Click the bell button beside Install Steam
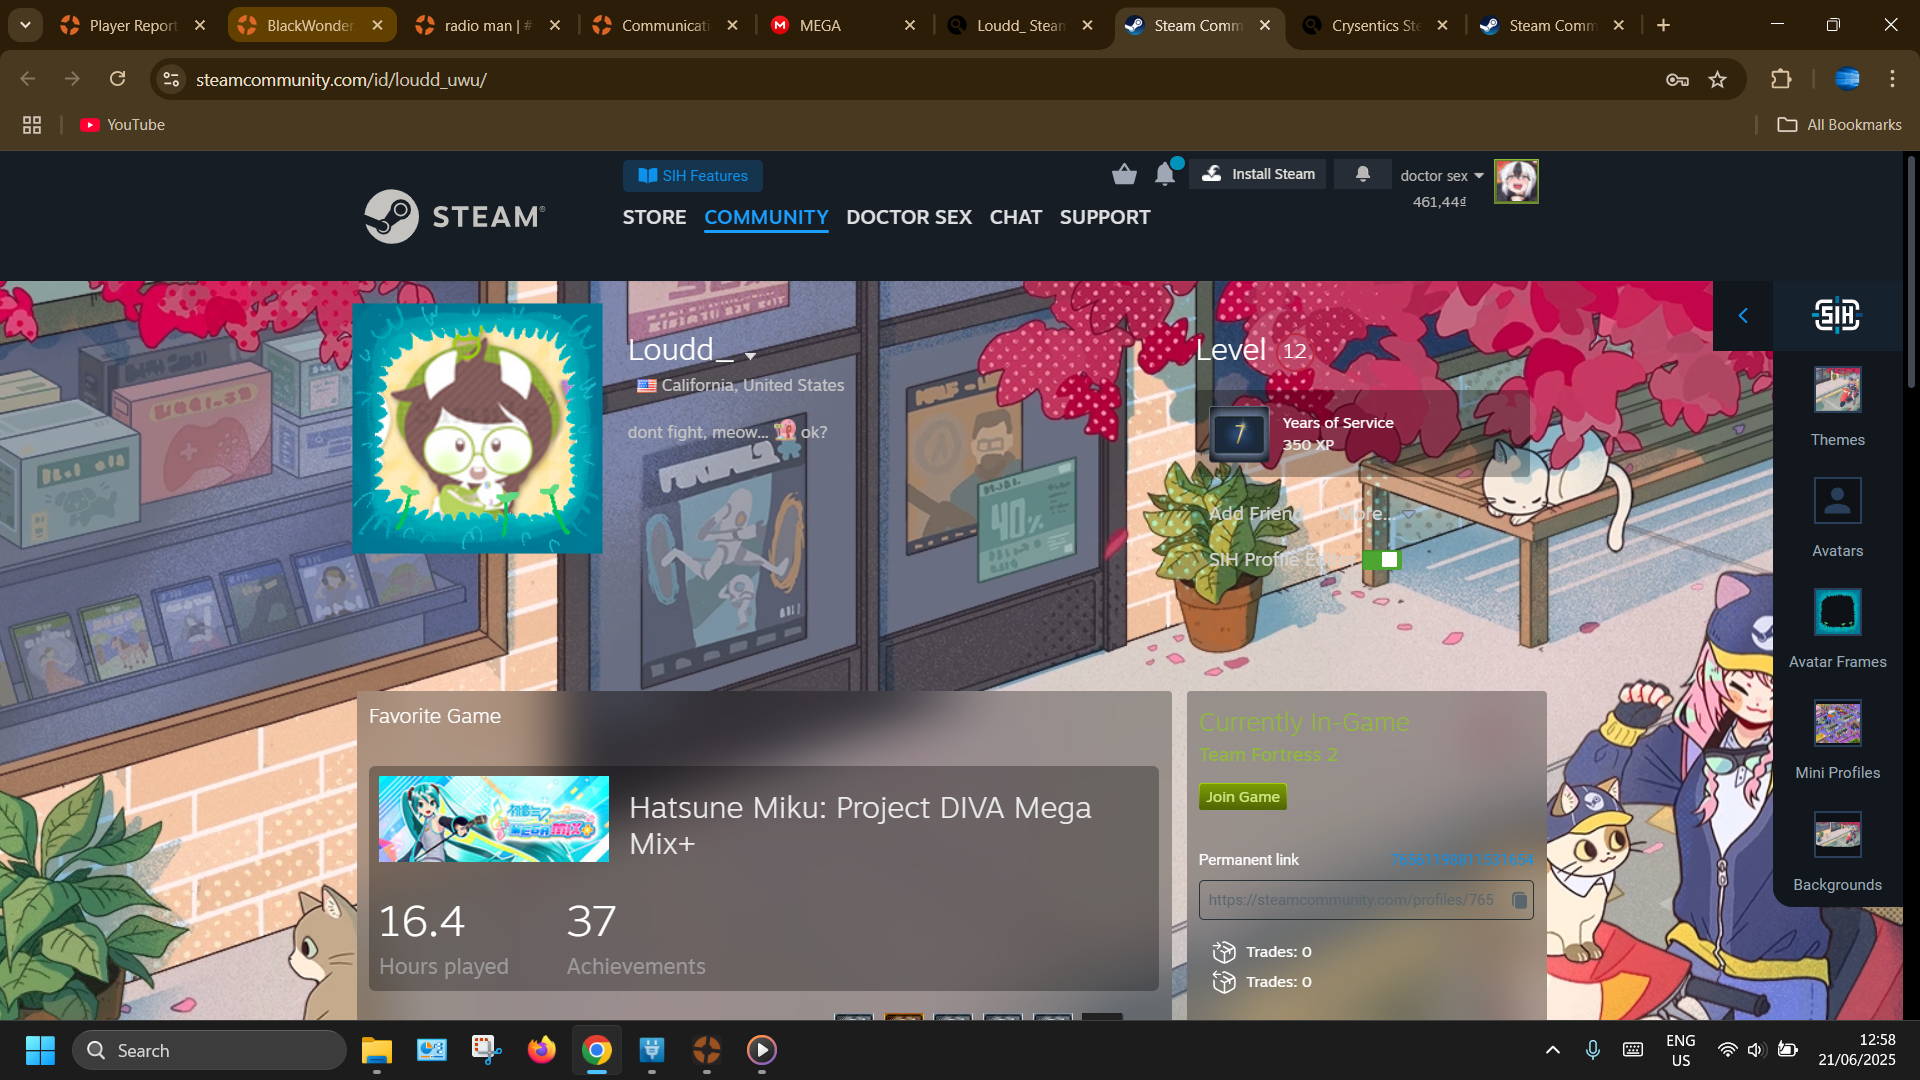The image size is (1920, 1080). point(1362,174)
